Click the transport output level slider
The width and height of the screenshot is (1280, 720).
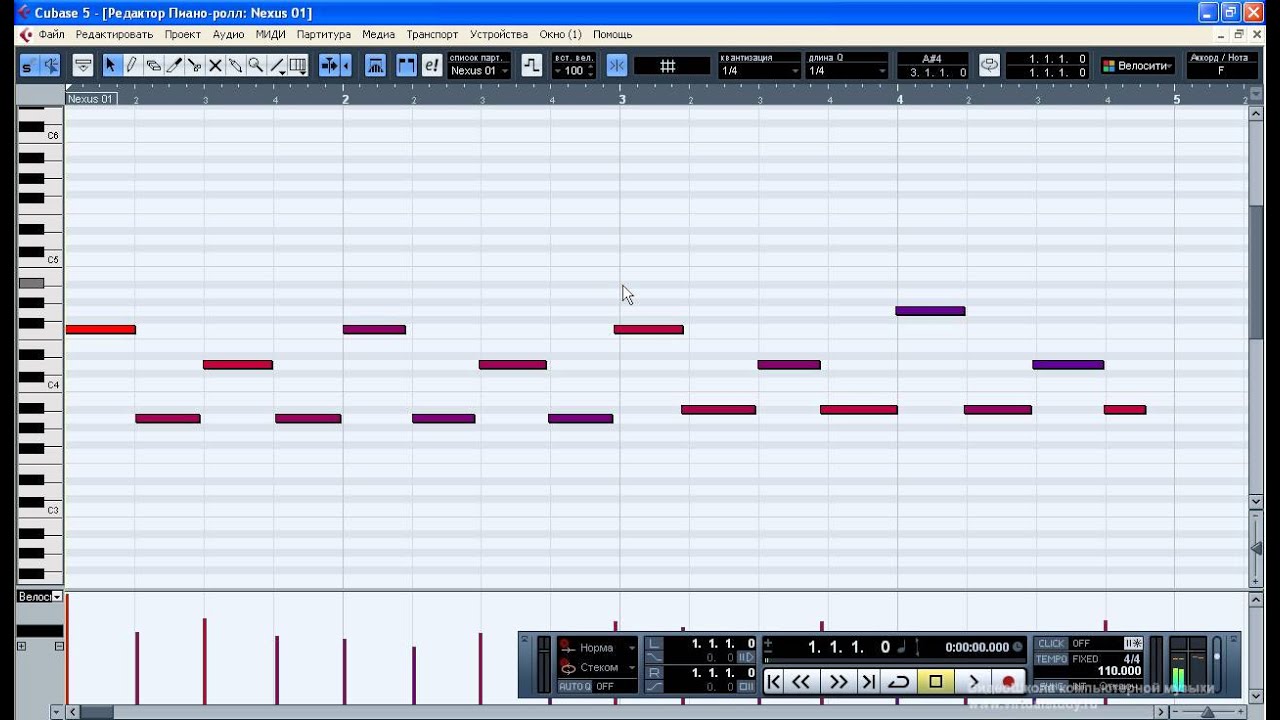(x=1217, y=665)
